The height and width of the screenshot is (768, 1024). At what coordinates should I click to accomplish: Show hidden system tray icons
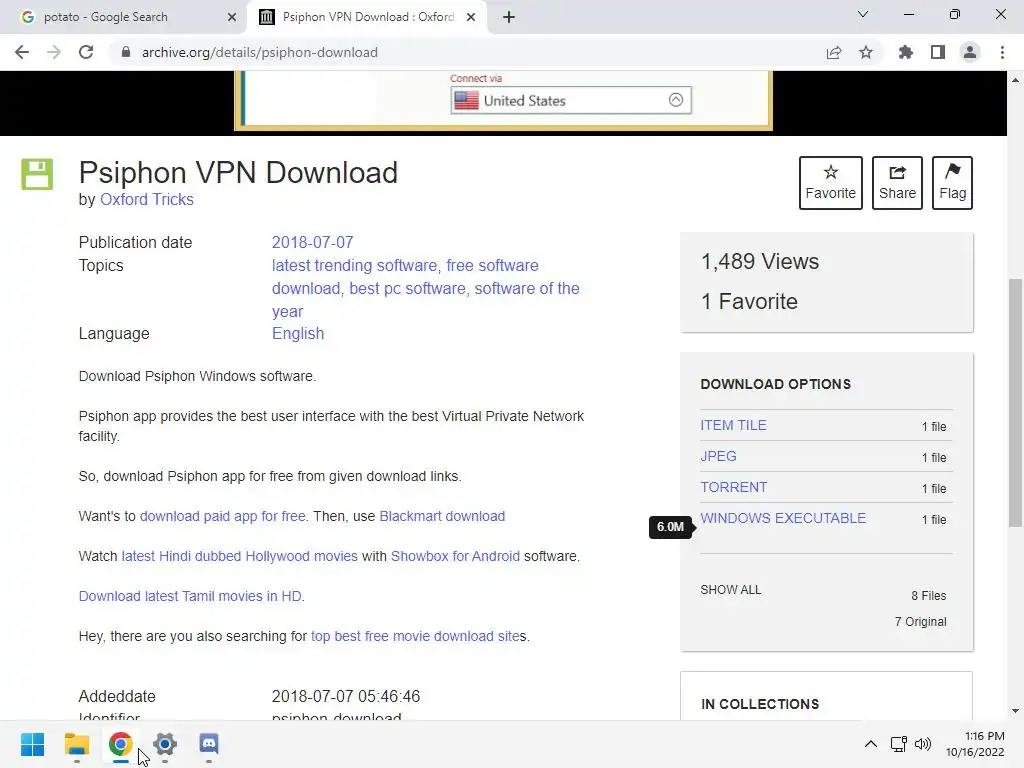pos(871,744)
